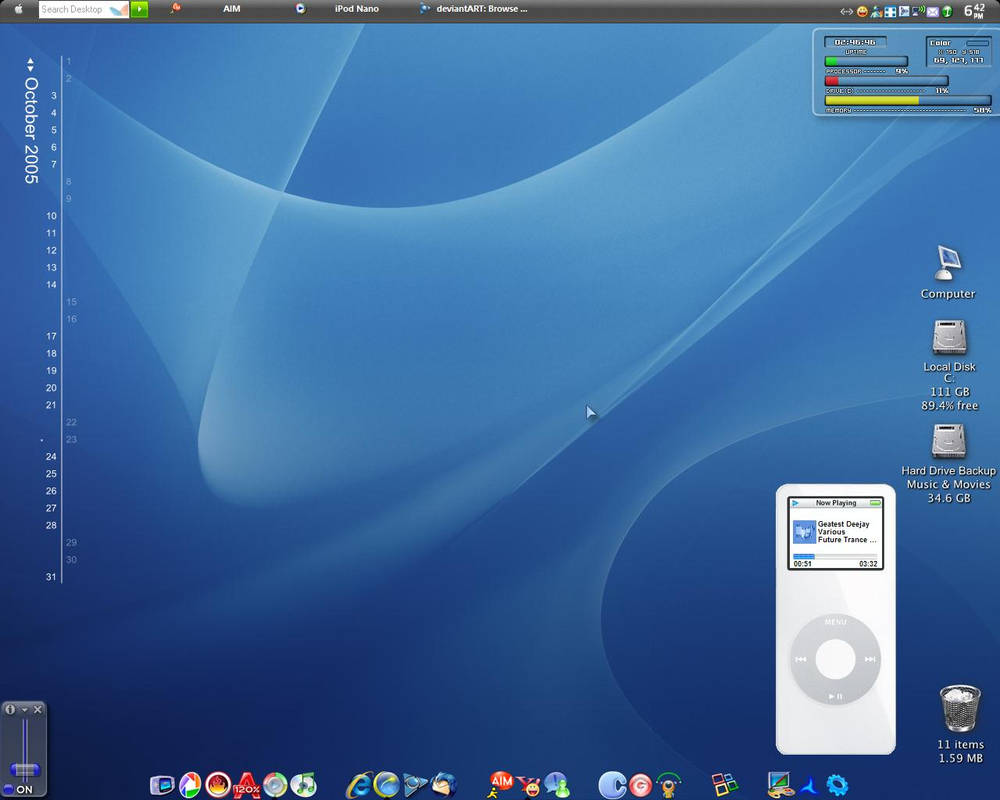
Task: Click the iPod center select button
Action: tap(835, 659)
